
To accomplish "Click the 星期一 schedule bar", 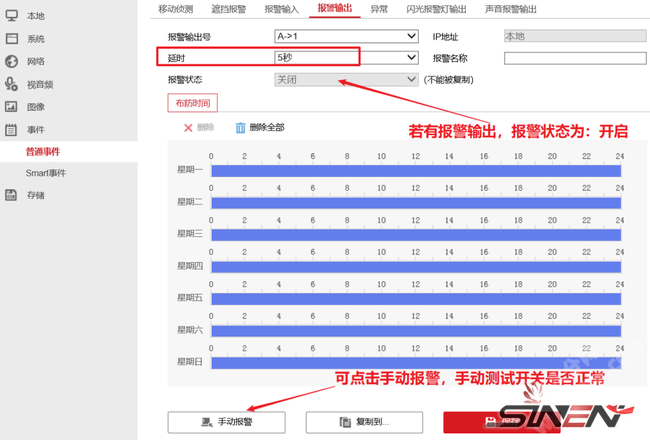I will (416, 171).
